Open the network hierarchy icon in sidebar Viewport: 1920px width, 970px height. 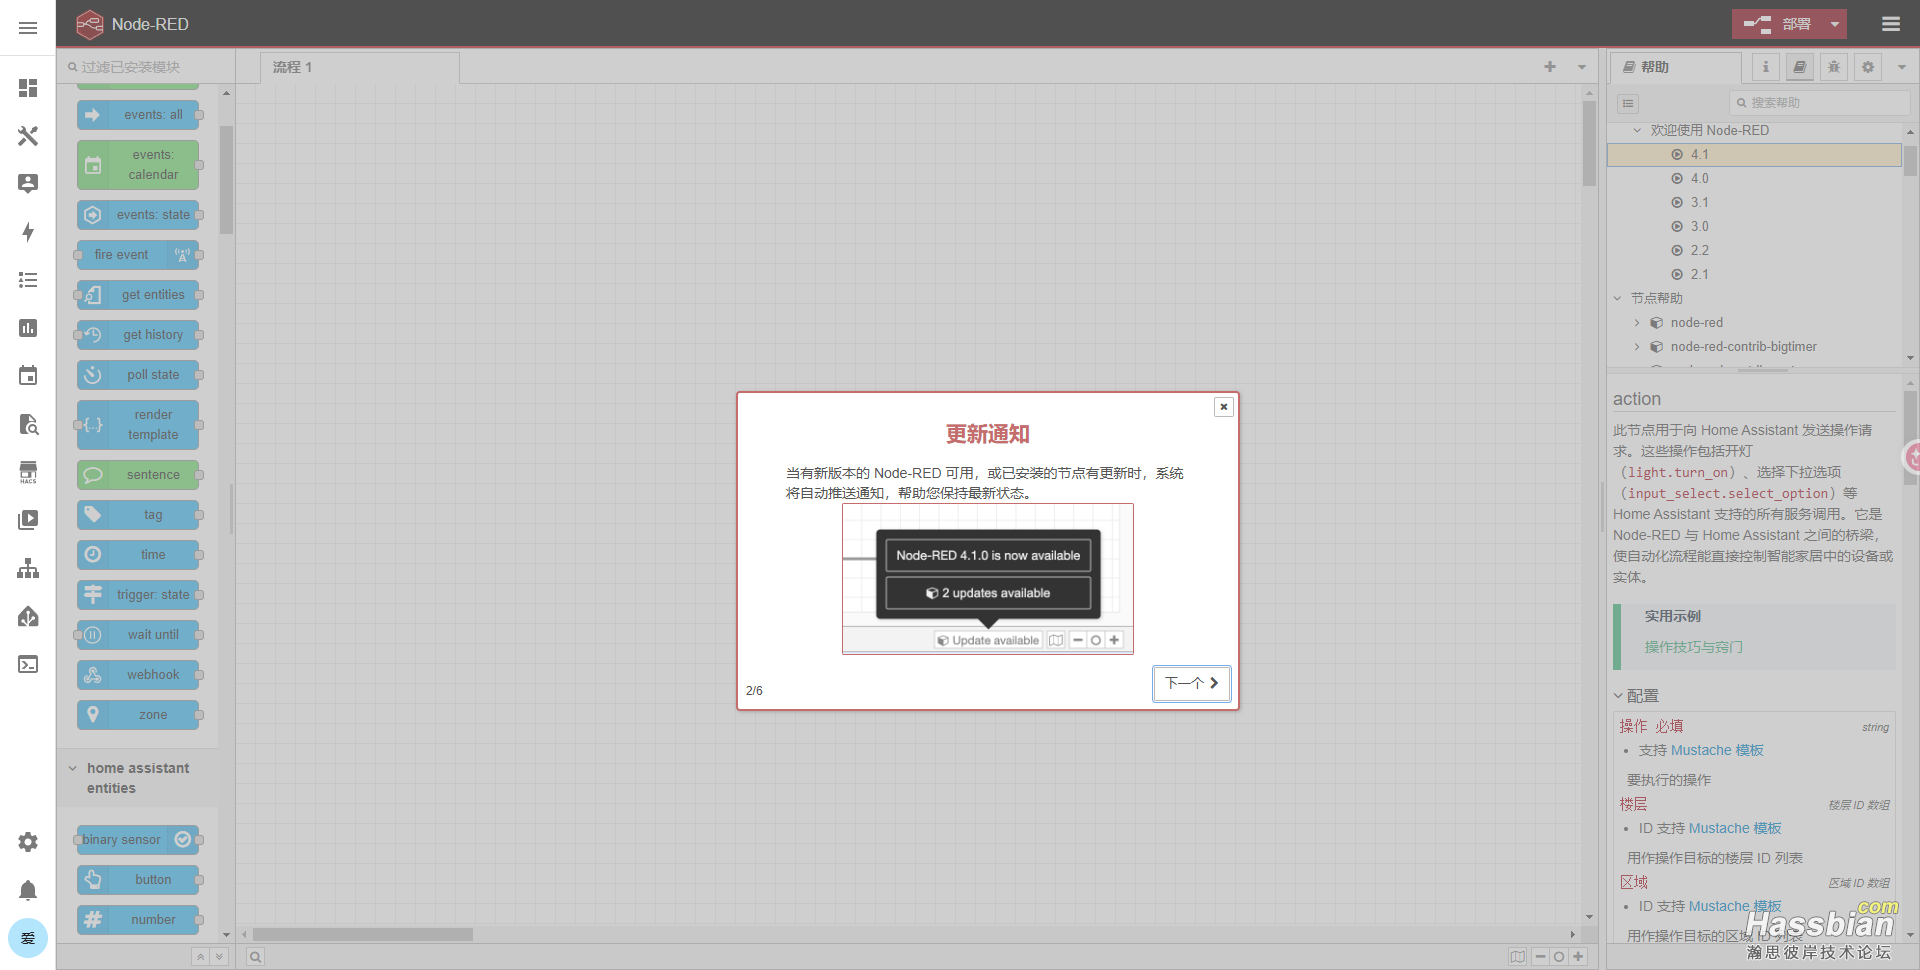[x=28, y=568]
